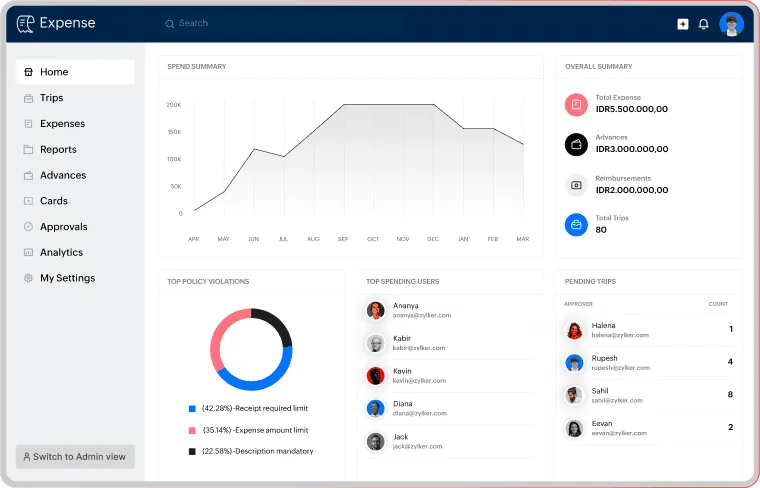
Task: Click the Diana user name
Action: (x=403, y=404)
